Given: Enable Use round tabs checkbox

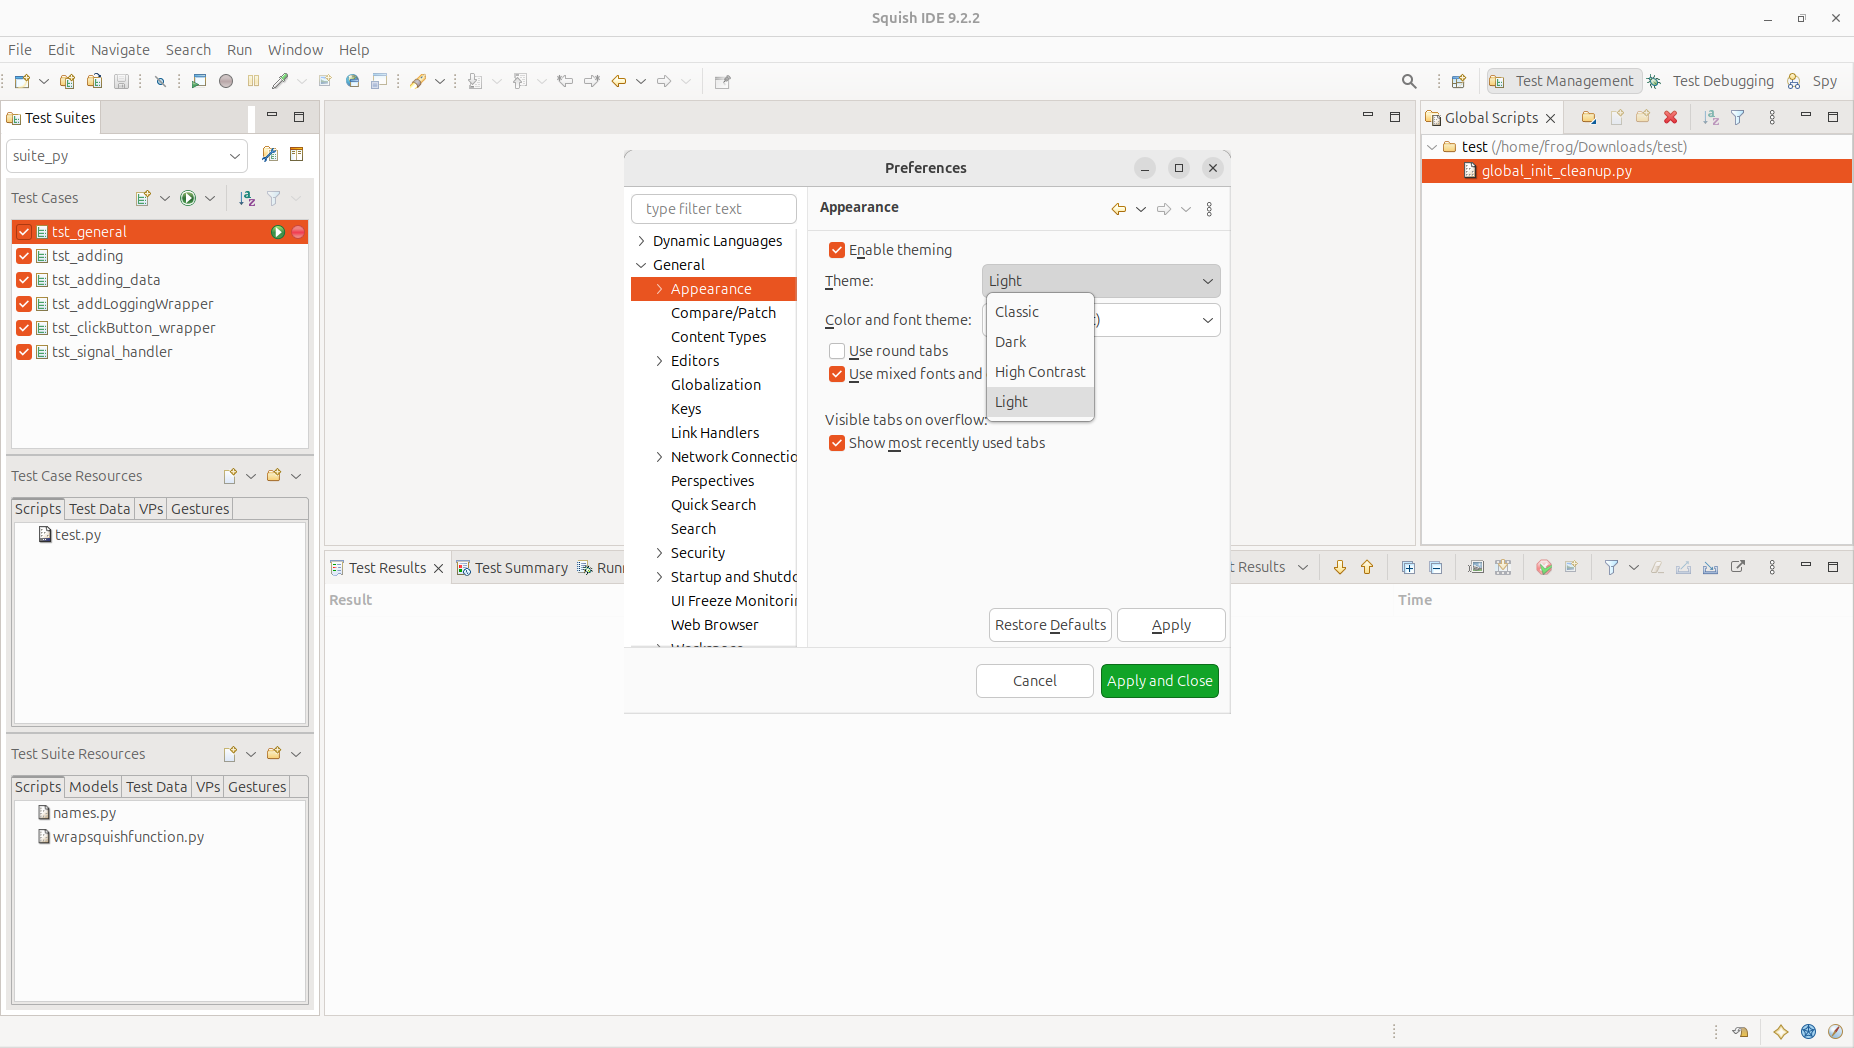Looking at the screenshot, I should click(x=837, y=351).
